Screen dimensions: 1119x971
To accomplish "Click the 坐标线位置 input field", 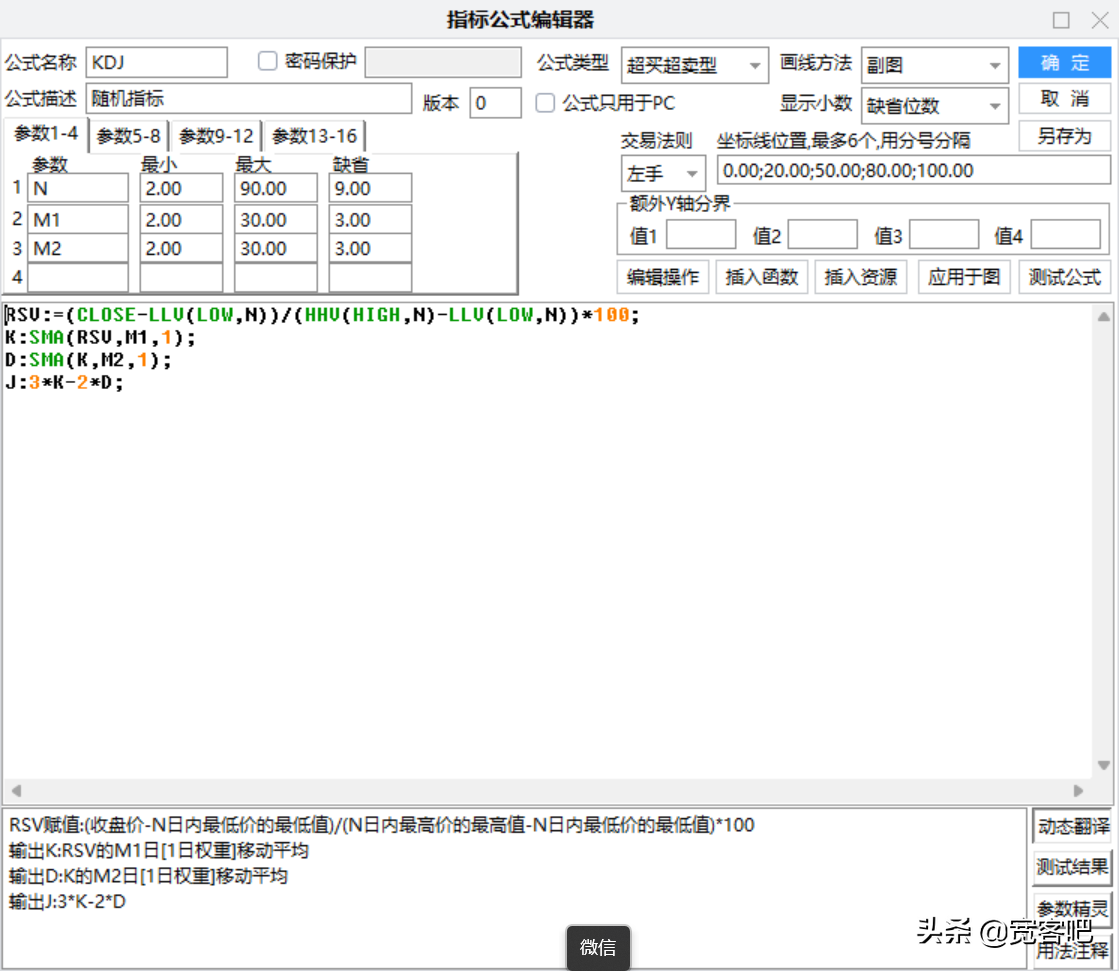I will click(x=912, y=170).
